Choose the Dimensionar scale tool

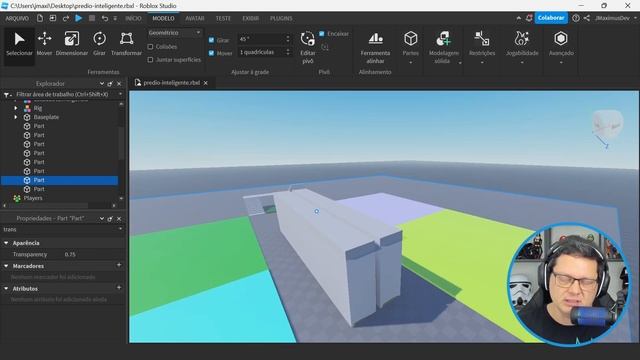point(72,44)
